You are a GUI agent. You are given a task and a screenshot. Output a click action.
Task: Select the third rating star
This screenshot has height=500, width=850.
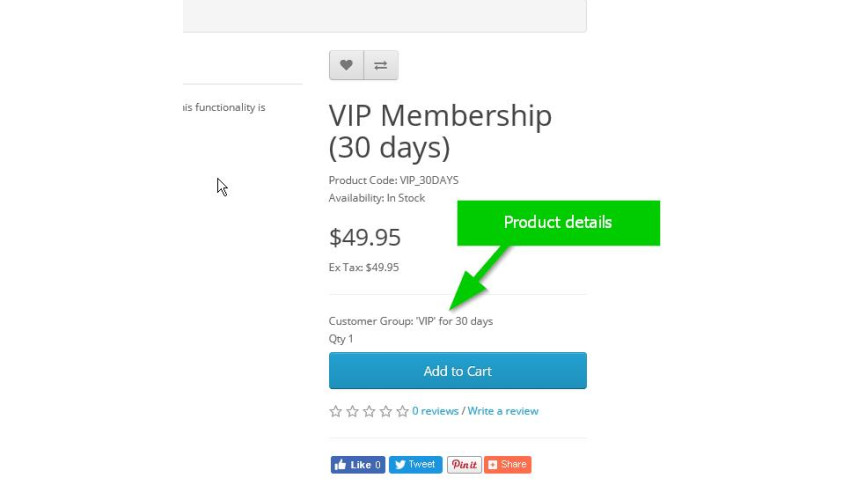(369, 412)
